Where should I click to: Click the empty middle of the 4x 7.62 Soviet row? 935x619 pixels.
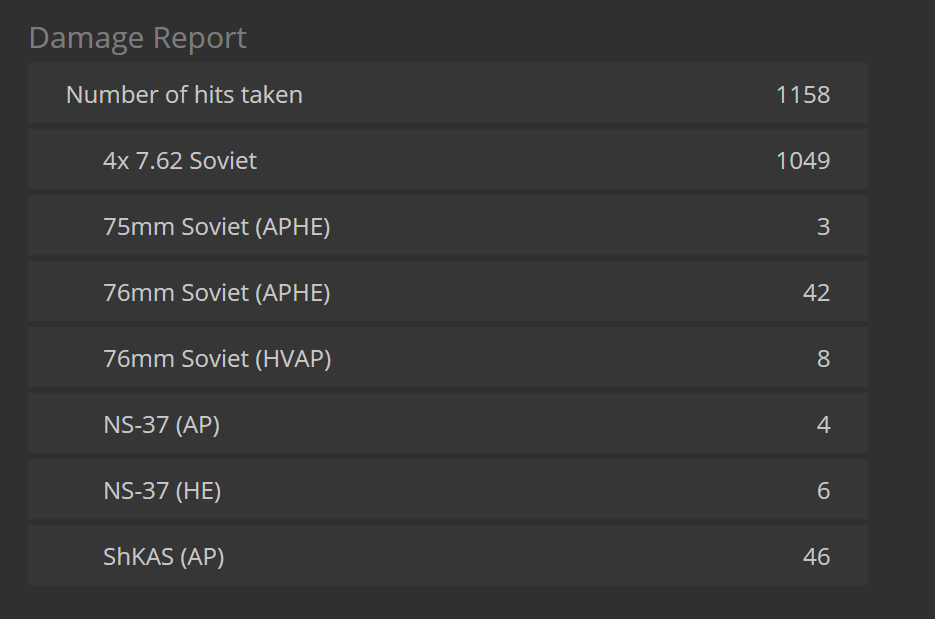coord(500,161)
